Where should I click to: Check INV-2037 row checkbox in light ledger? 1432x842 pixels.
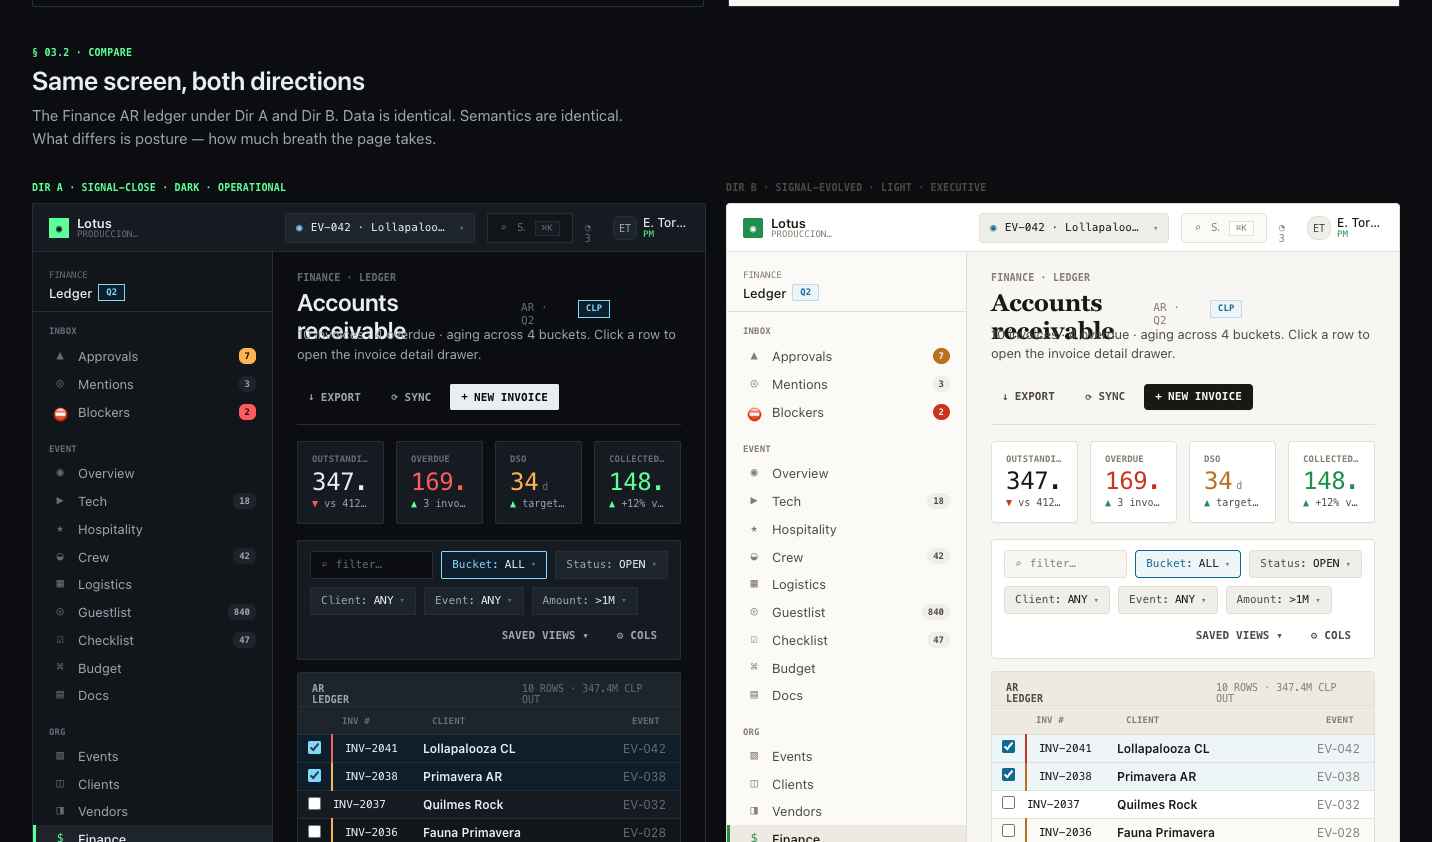1008,802
